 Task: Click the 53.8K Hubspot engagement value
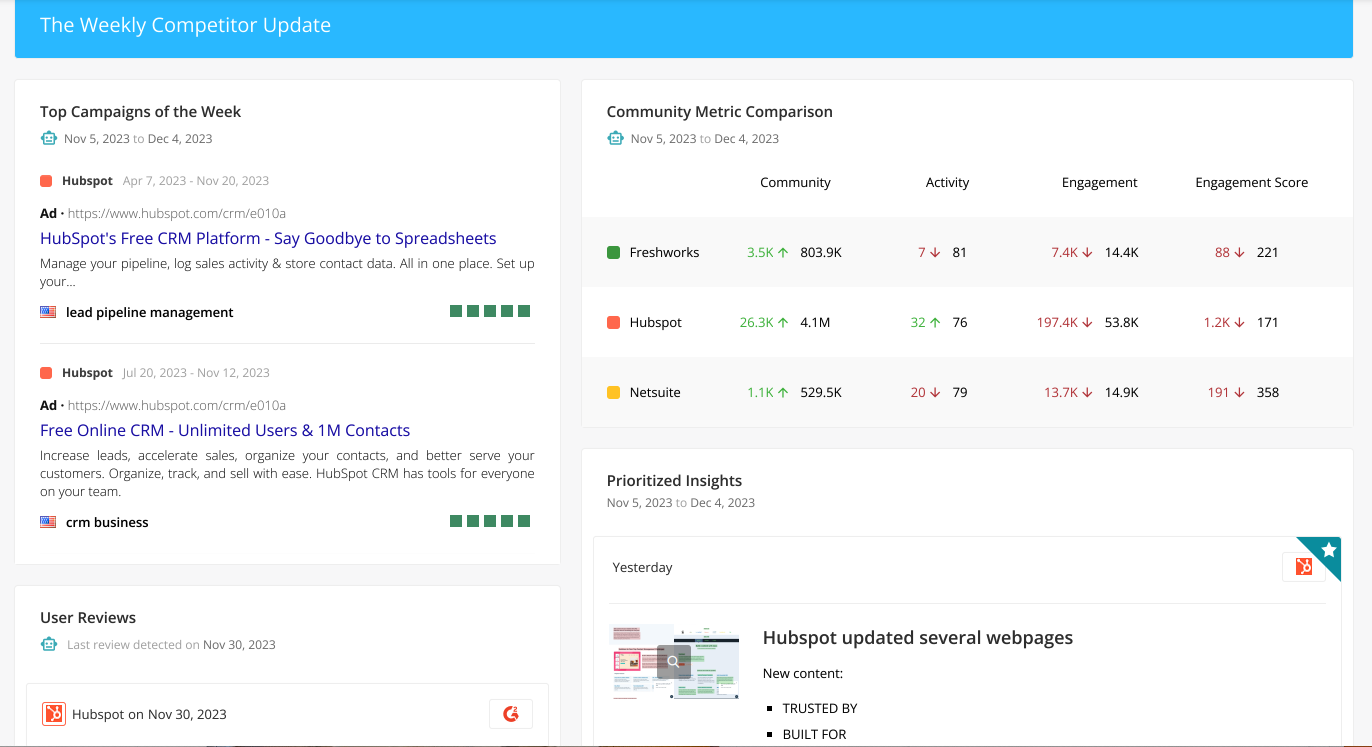click(x=1121, y=323)
